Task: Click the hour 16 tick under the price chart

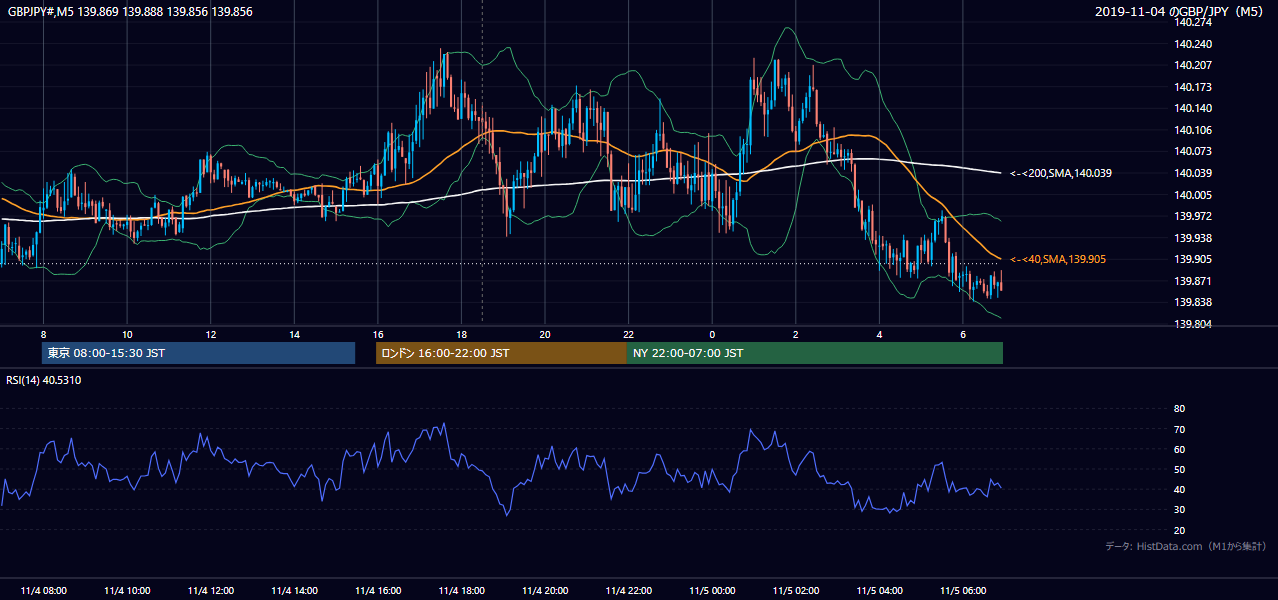Action: tap(378, 334)
